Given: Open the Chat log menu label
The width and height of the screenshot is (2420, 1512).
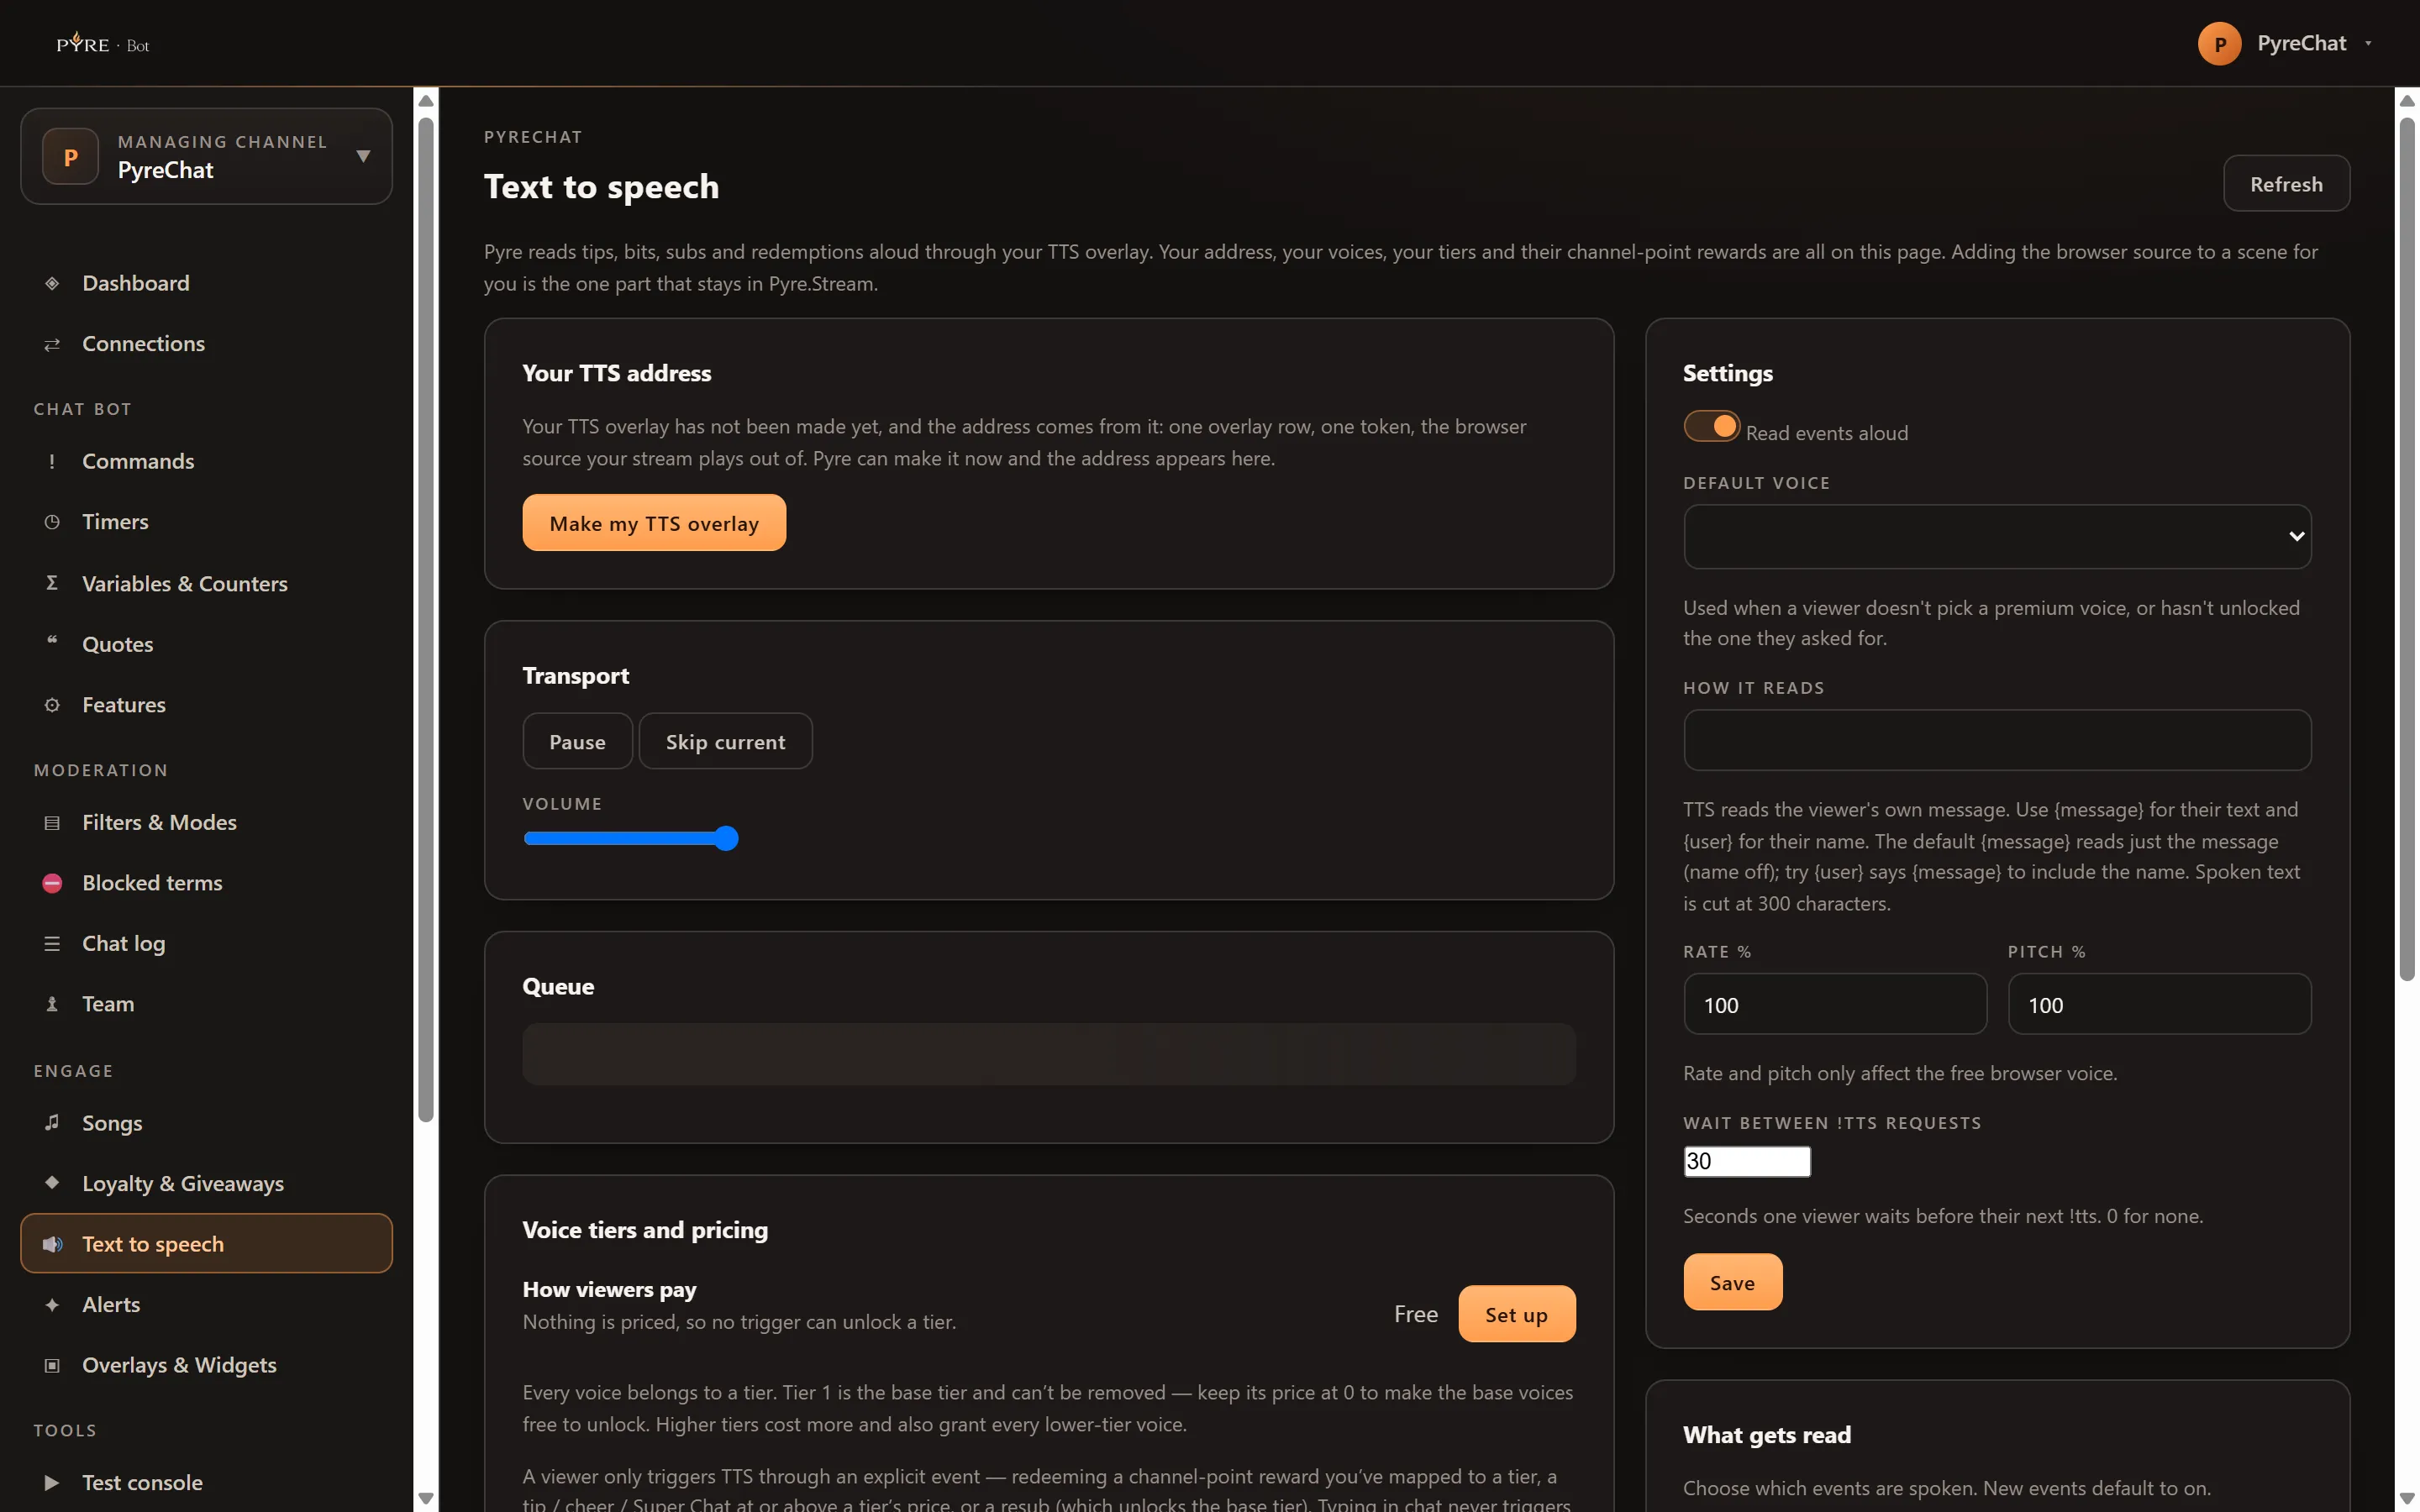Looking at the screenshot, I should (x=124, y=944).
